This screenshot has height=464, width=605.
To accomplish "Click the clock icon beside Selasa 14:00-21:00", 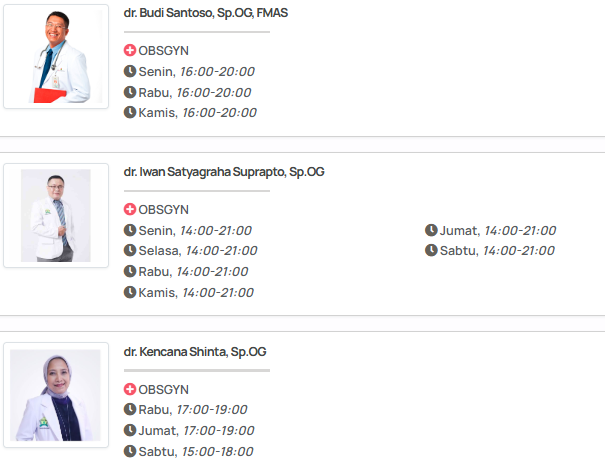I will pyautogui.click(x=130, y=250).
